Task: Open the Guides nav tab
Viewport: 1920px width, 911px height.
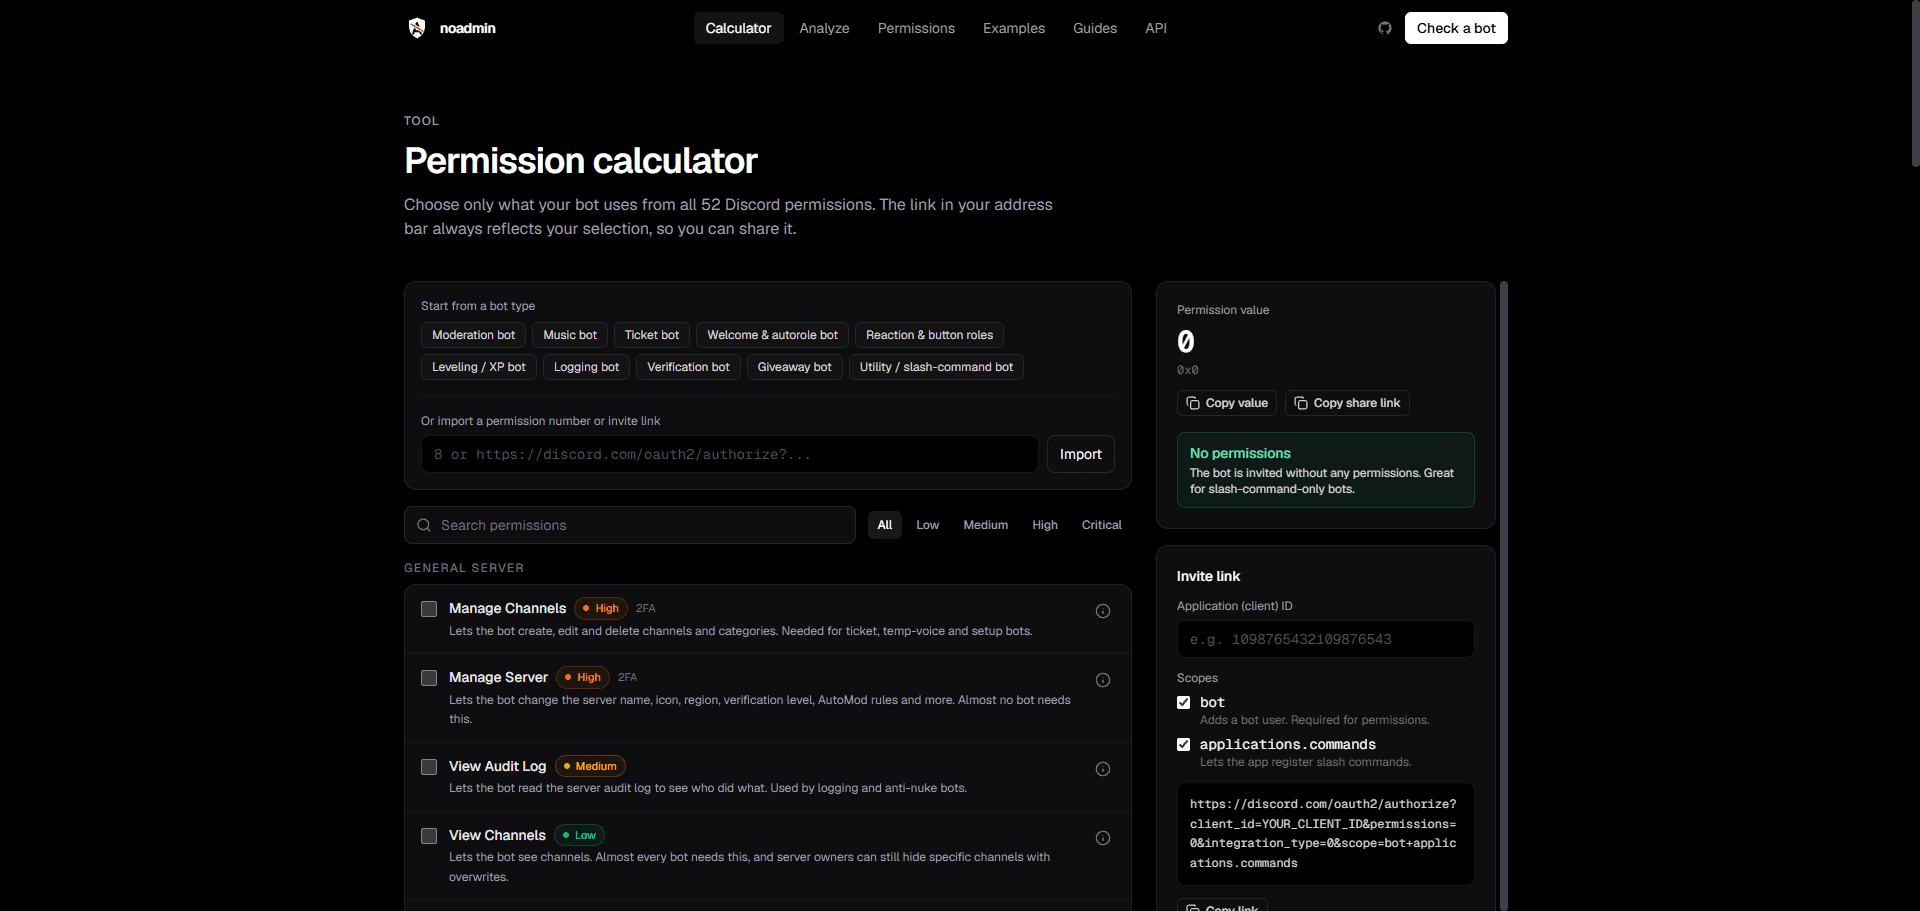Action: point(1095,28)
